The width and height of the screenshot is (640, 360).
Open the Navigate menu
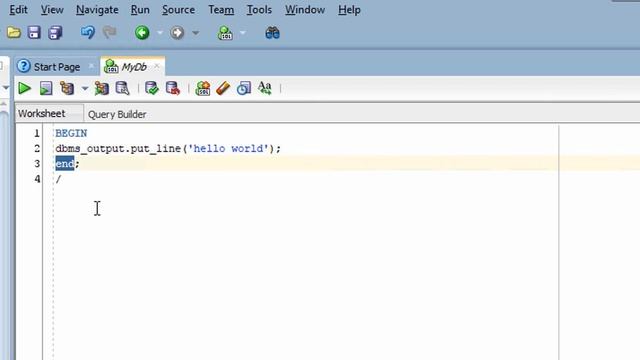(x=97, y=10)
